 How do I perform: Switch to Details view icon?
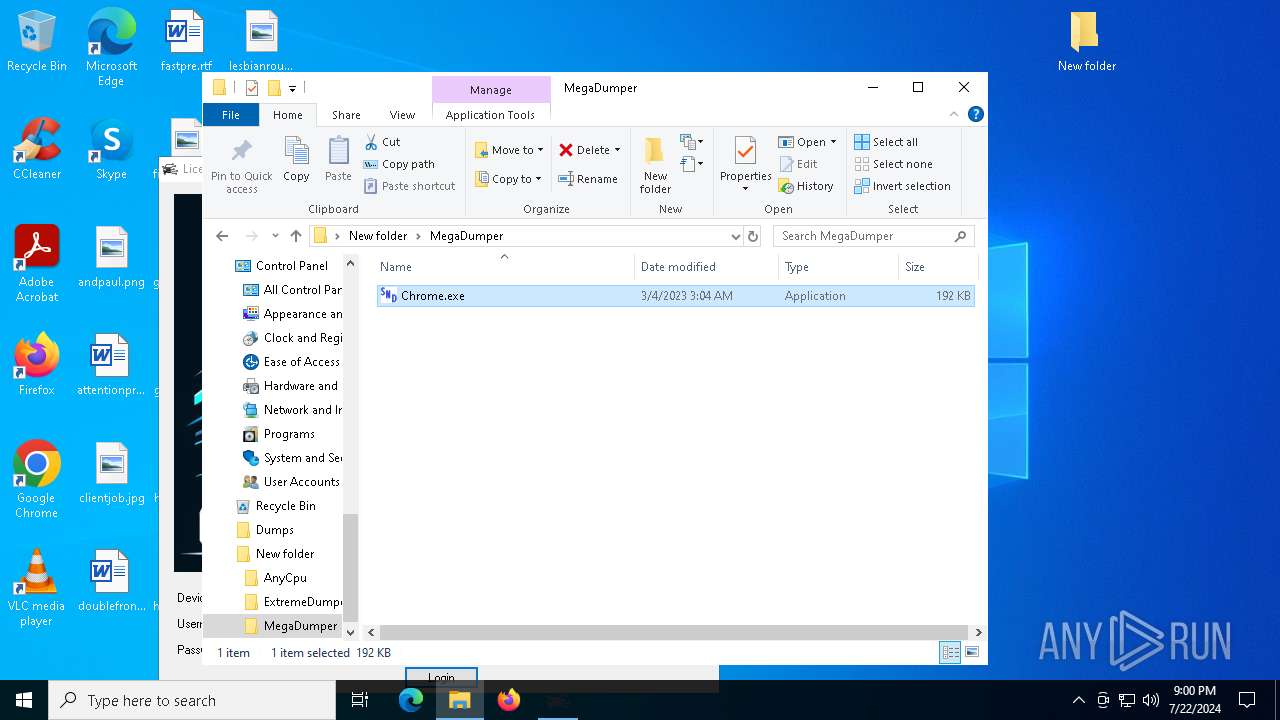click(x=950, y=653)
